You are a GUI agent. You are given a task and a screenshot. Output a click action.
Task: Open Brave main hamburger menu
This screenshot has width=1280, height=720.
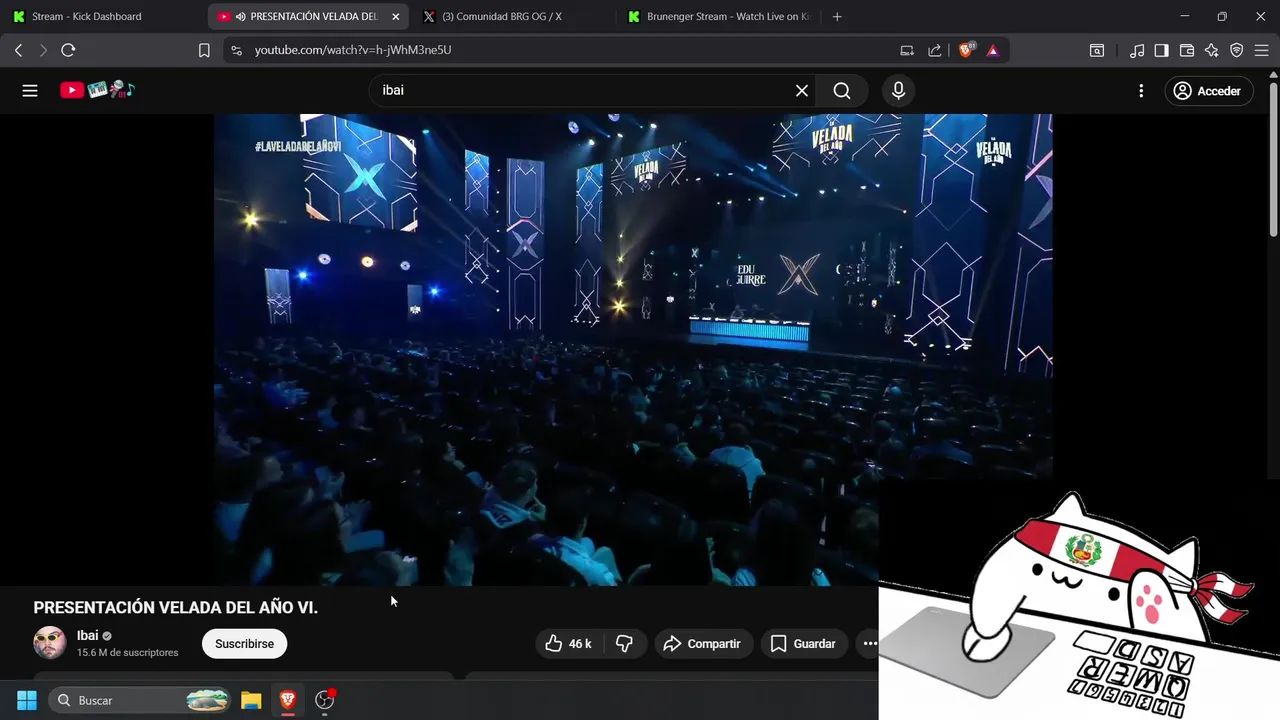[x=1261, y=50]
